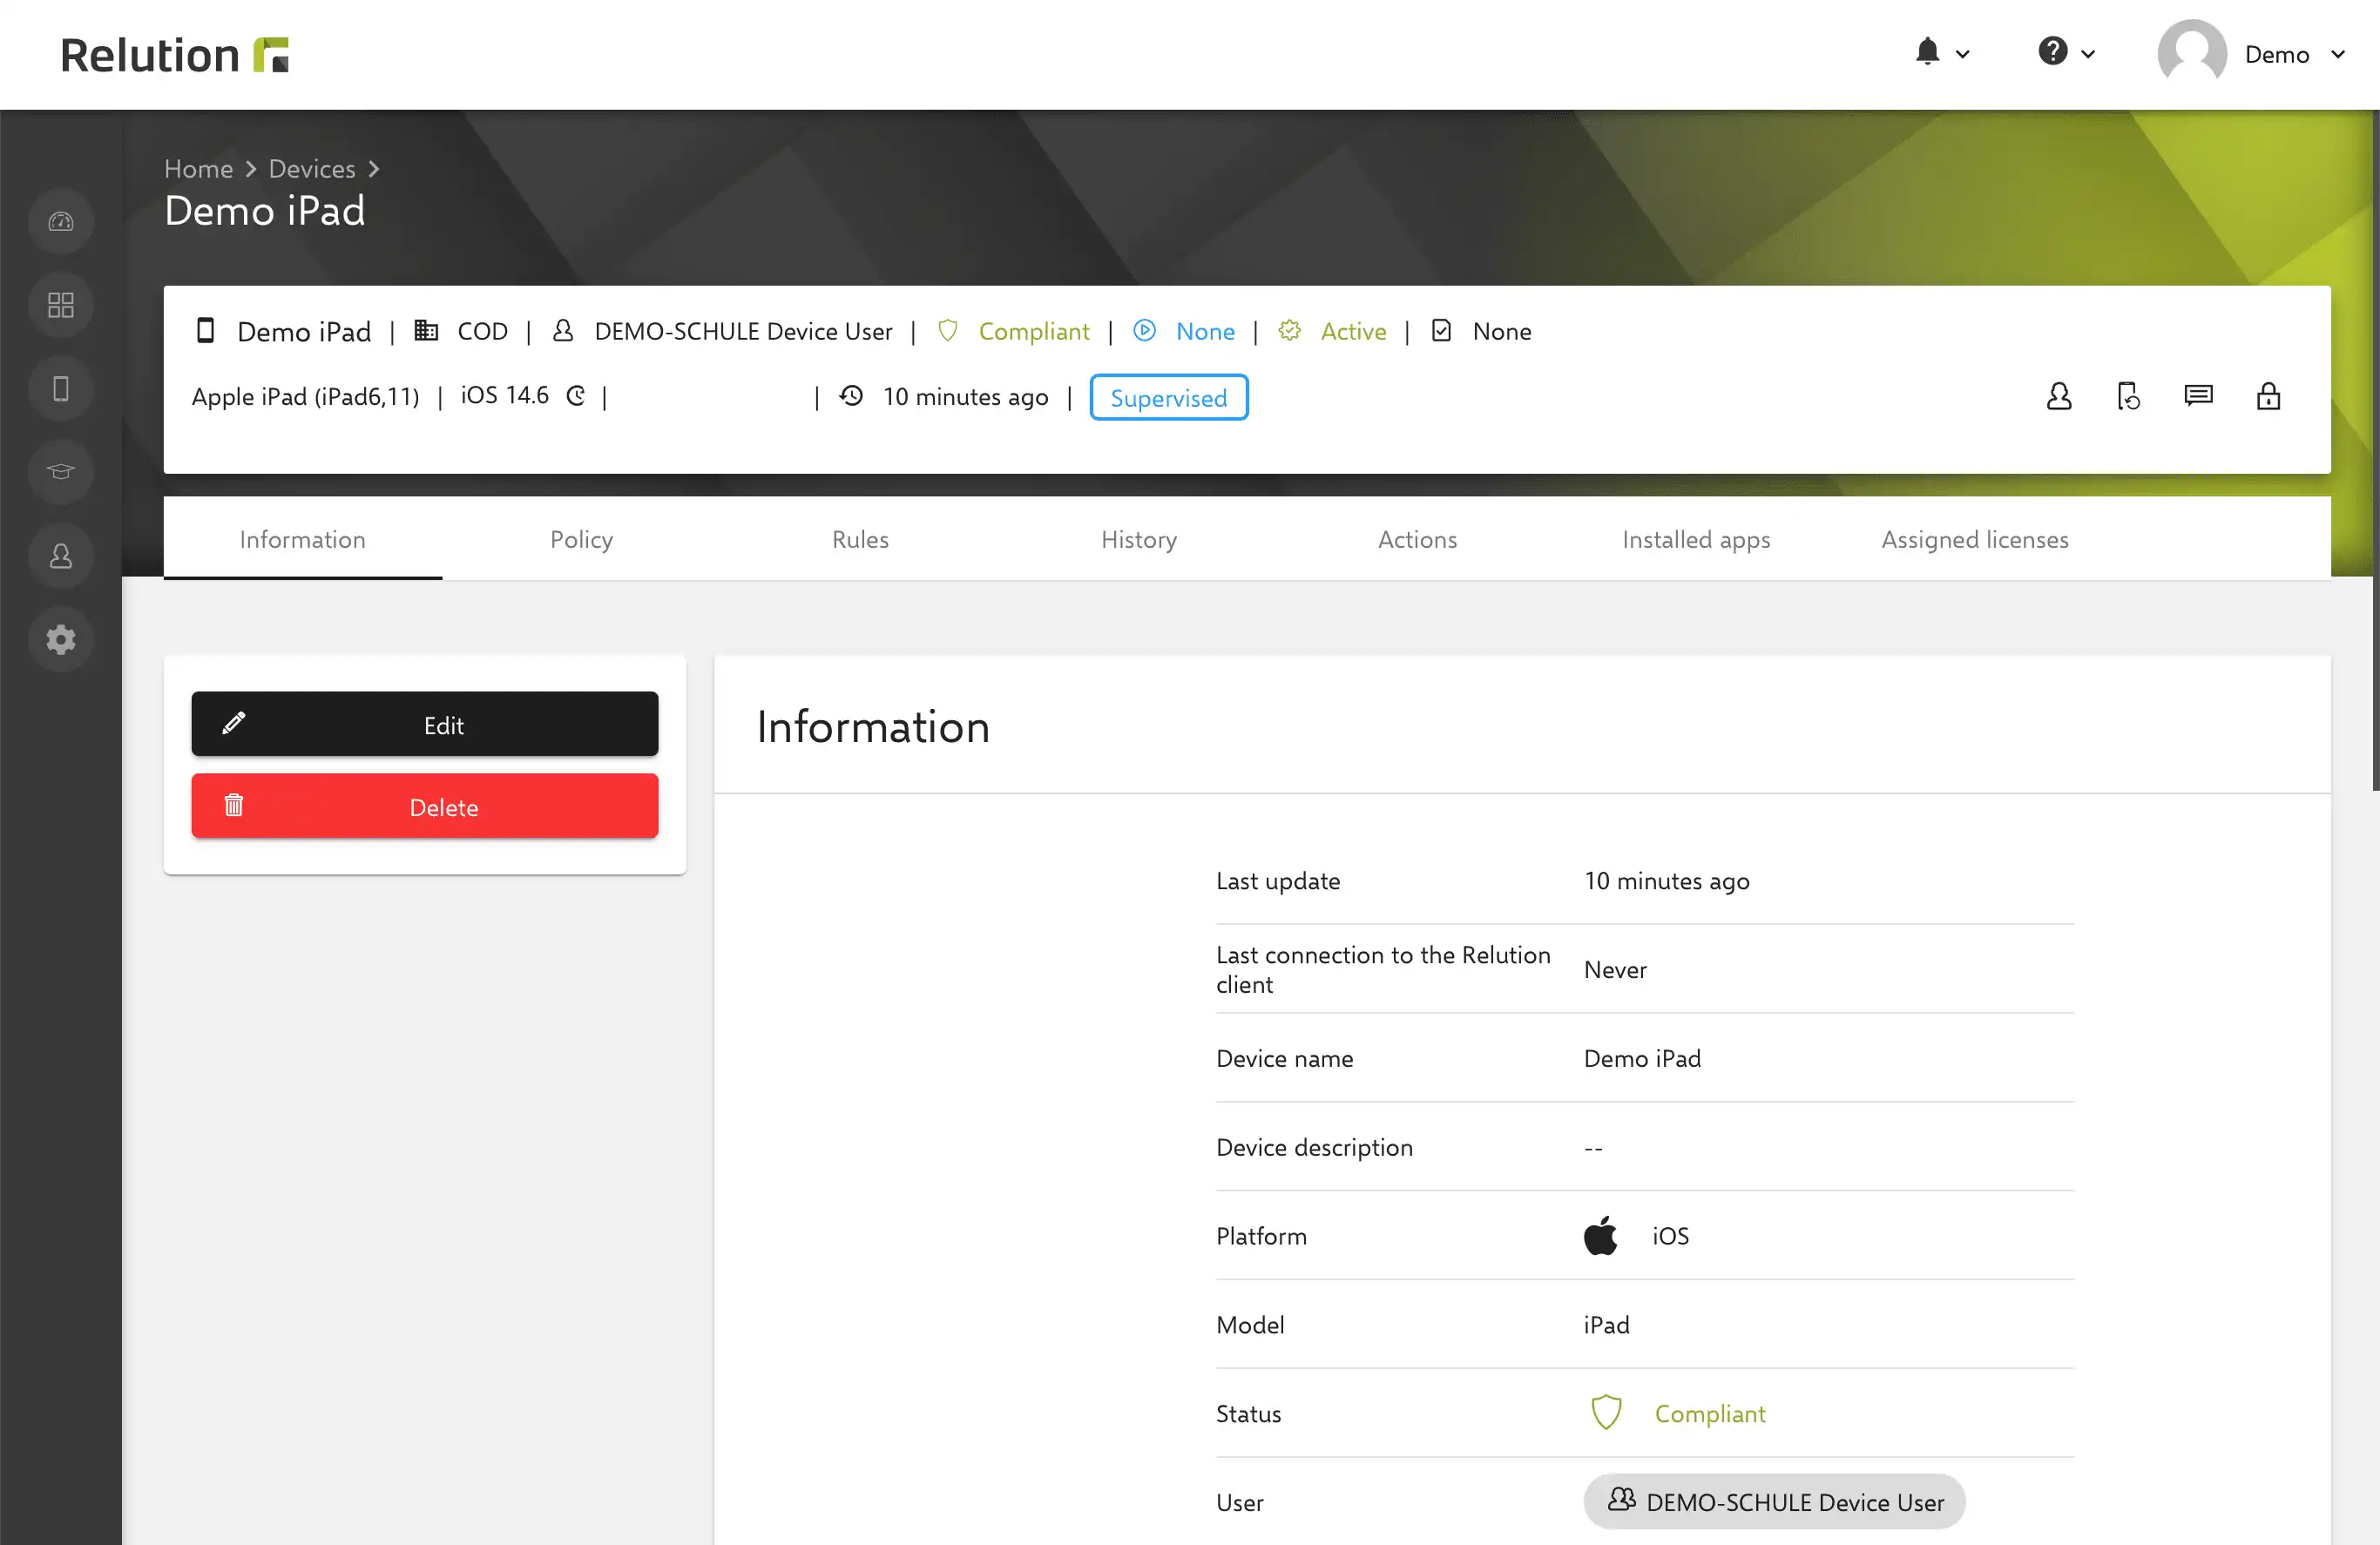Open the education graduation cap sidebar icon
This screenshot has width=2380, height=1545.
pyautogui.click(x=61, y=471)
